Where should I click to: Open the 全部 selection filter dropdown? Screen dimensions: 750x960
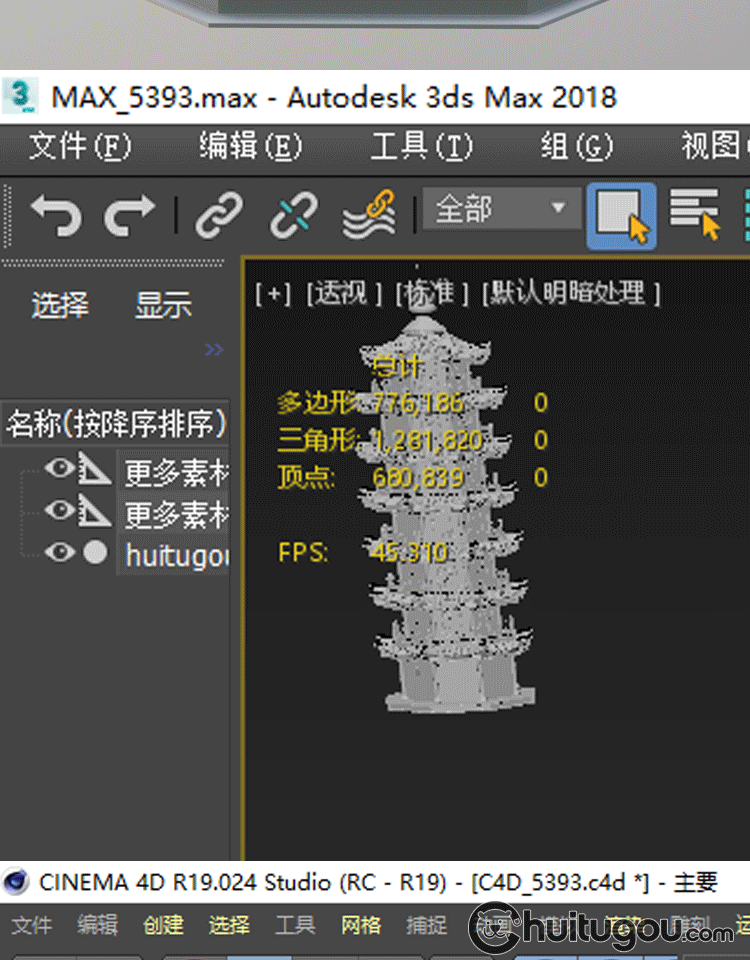point(501,209)
